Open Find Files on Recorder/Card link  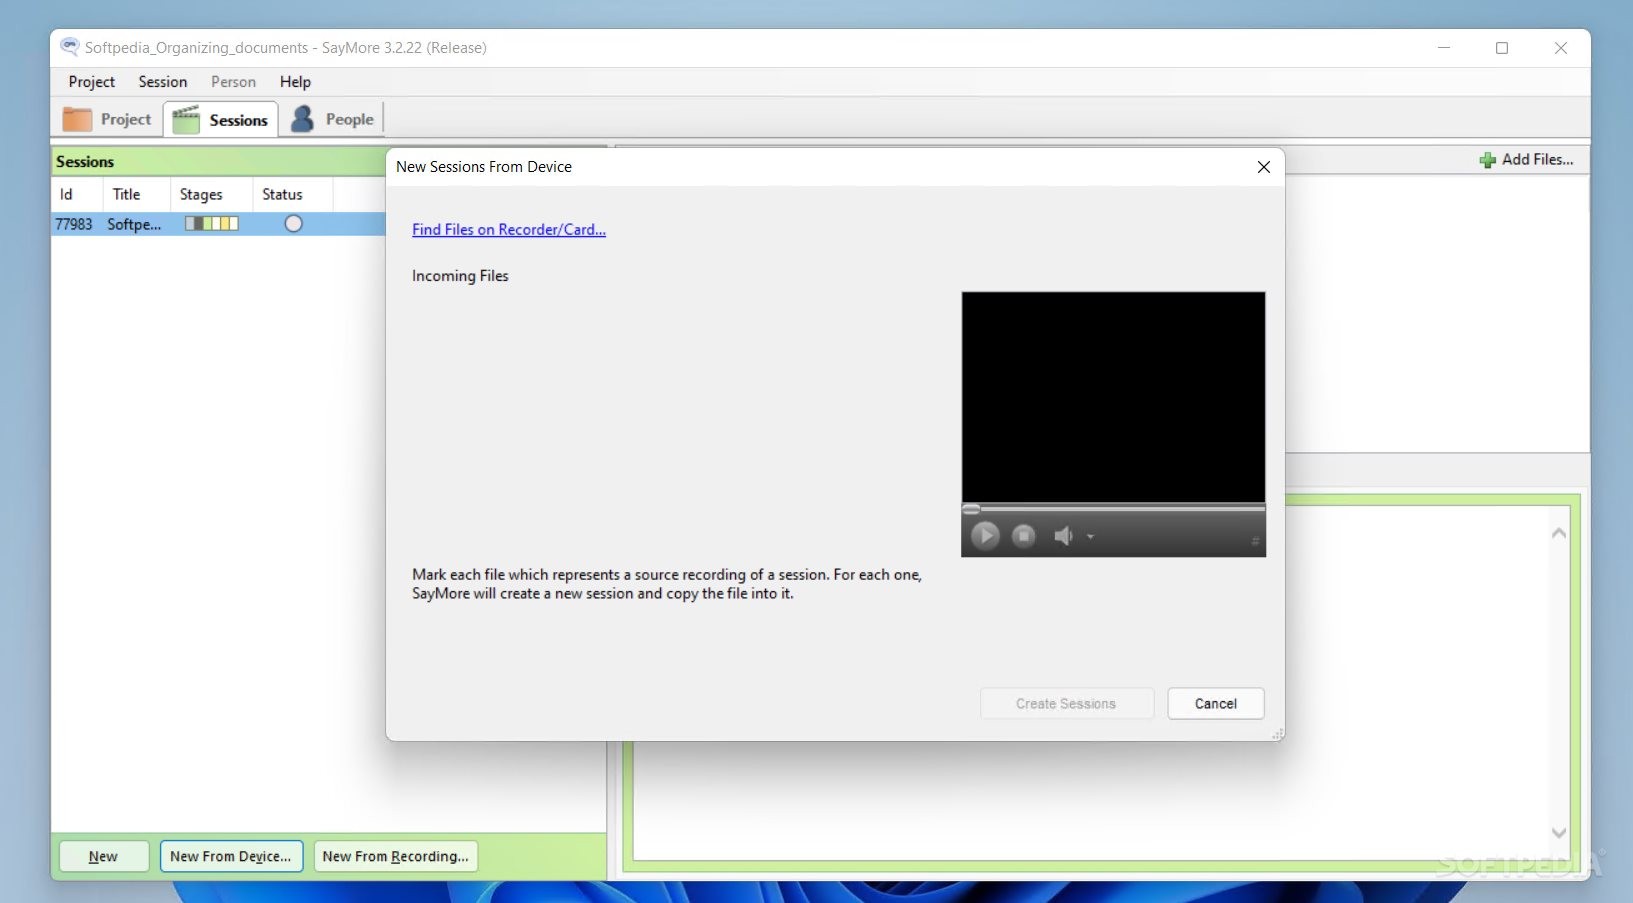[509, 229]
